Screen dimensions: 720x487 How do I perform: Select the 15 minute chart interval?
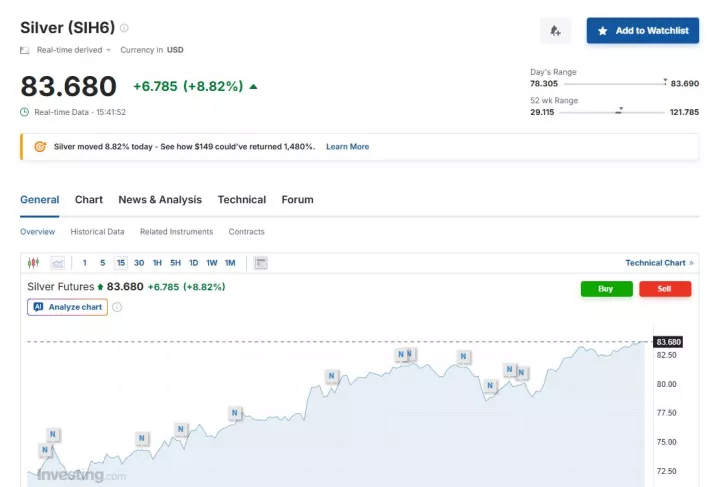click(x=120, y=263)
